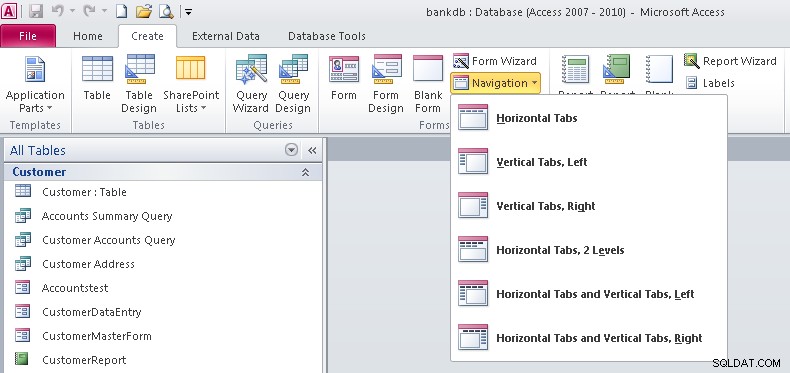Click the Query Design button
This screenshot has height=373, width=790.
click(x=293, y=84)
